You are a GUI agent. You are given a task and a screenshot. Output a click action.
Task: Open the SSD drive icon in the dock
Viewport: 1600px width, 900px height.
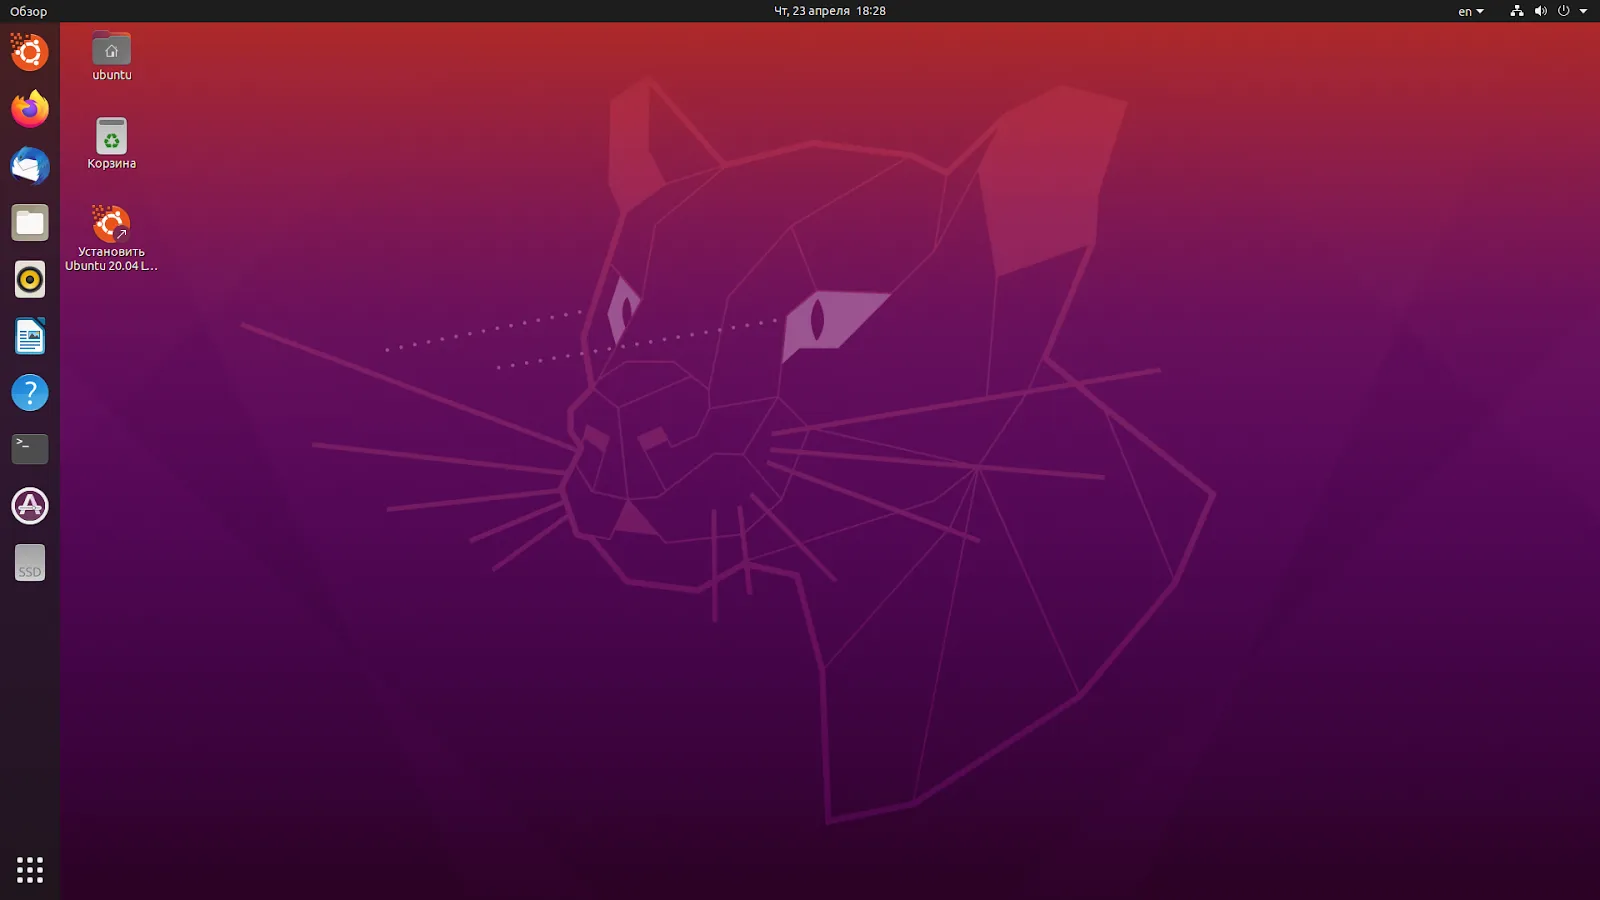point(30,563)
